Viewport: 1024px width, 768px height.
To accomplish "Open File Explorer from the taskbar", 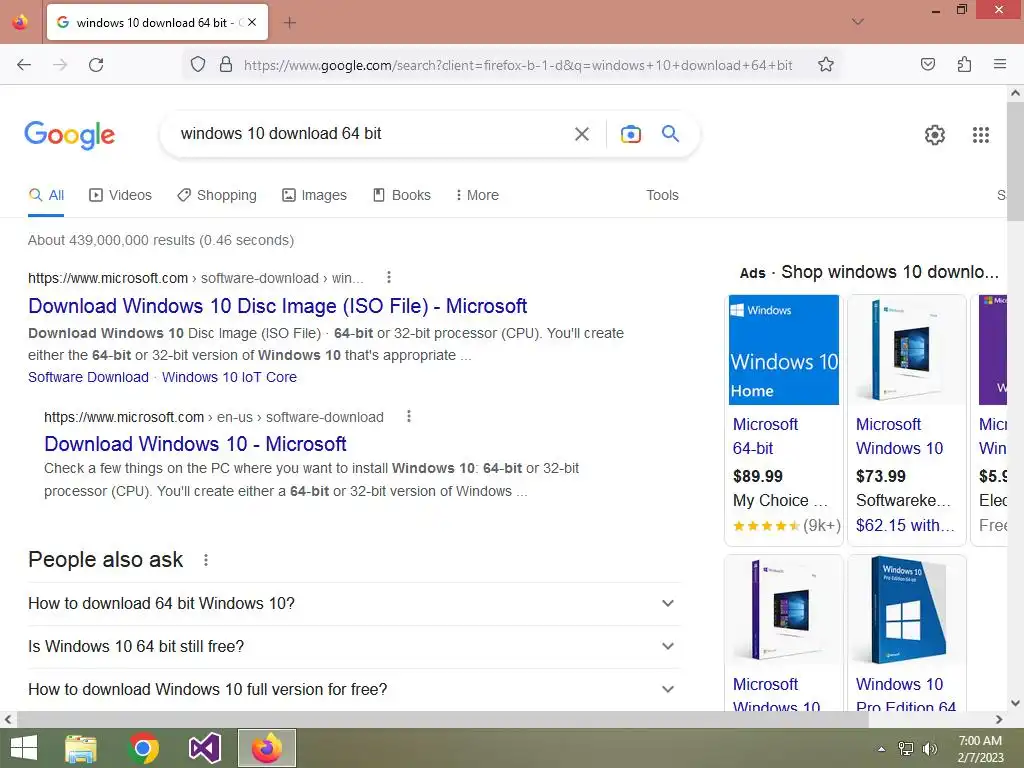I will tap(81, 748).
